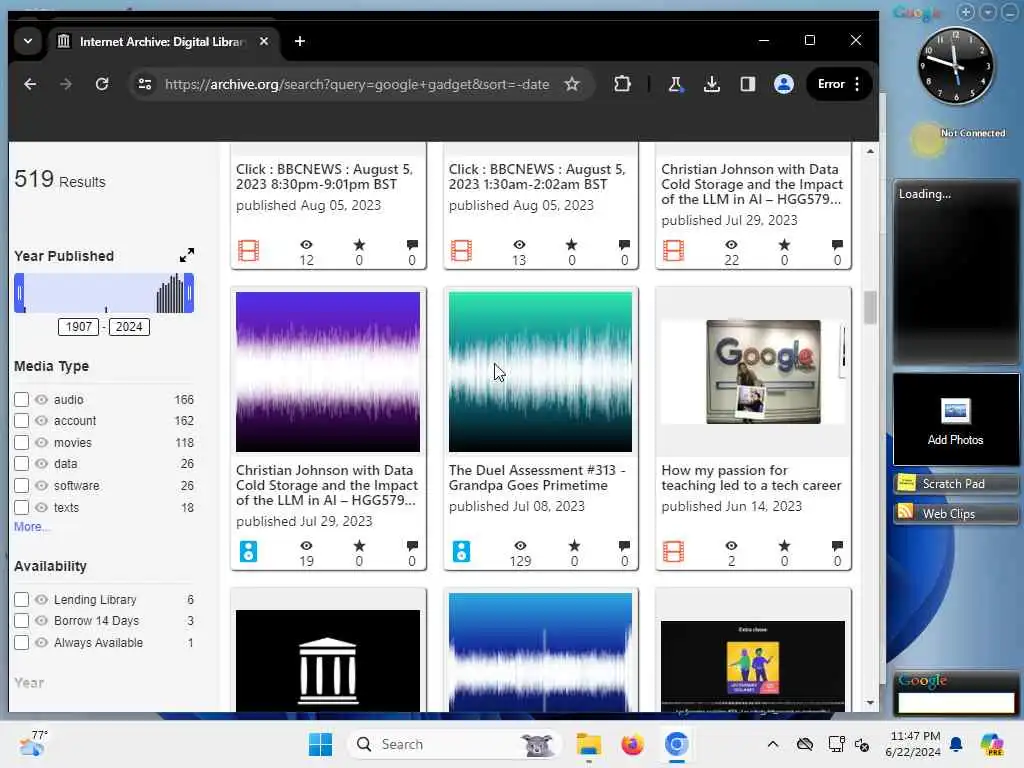Screen dimensions: 1024x768
Task: Click the 1907 start year field
Action: tap(78, 327)
